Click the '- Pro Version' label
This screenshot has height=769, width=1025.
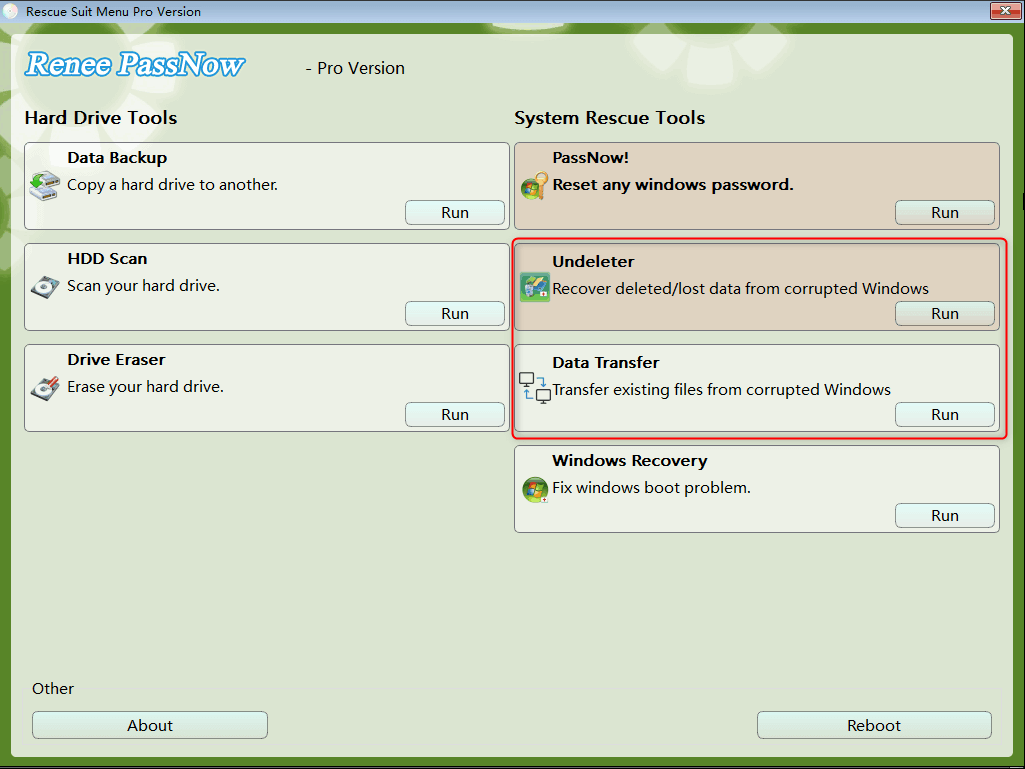(x=355, y=68)
